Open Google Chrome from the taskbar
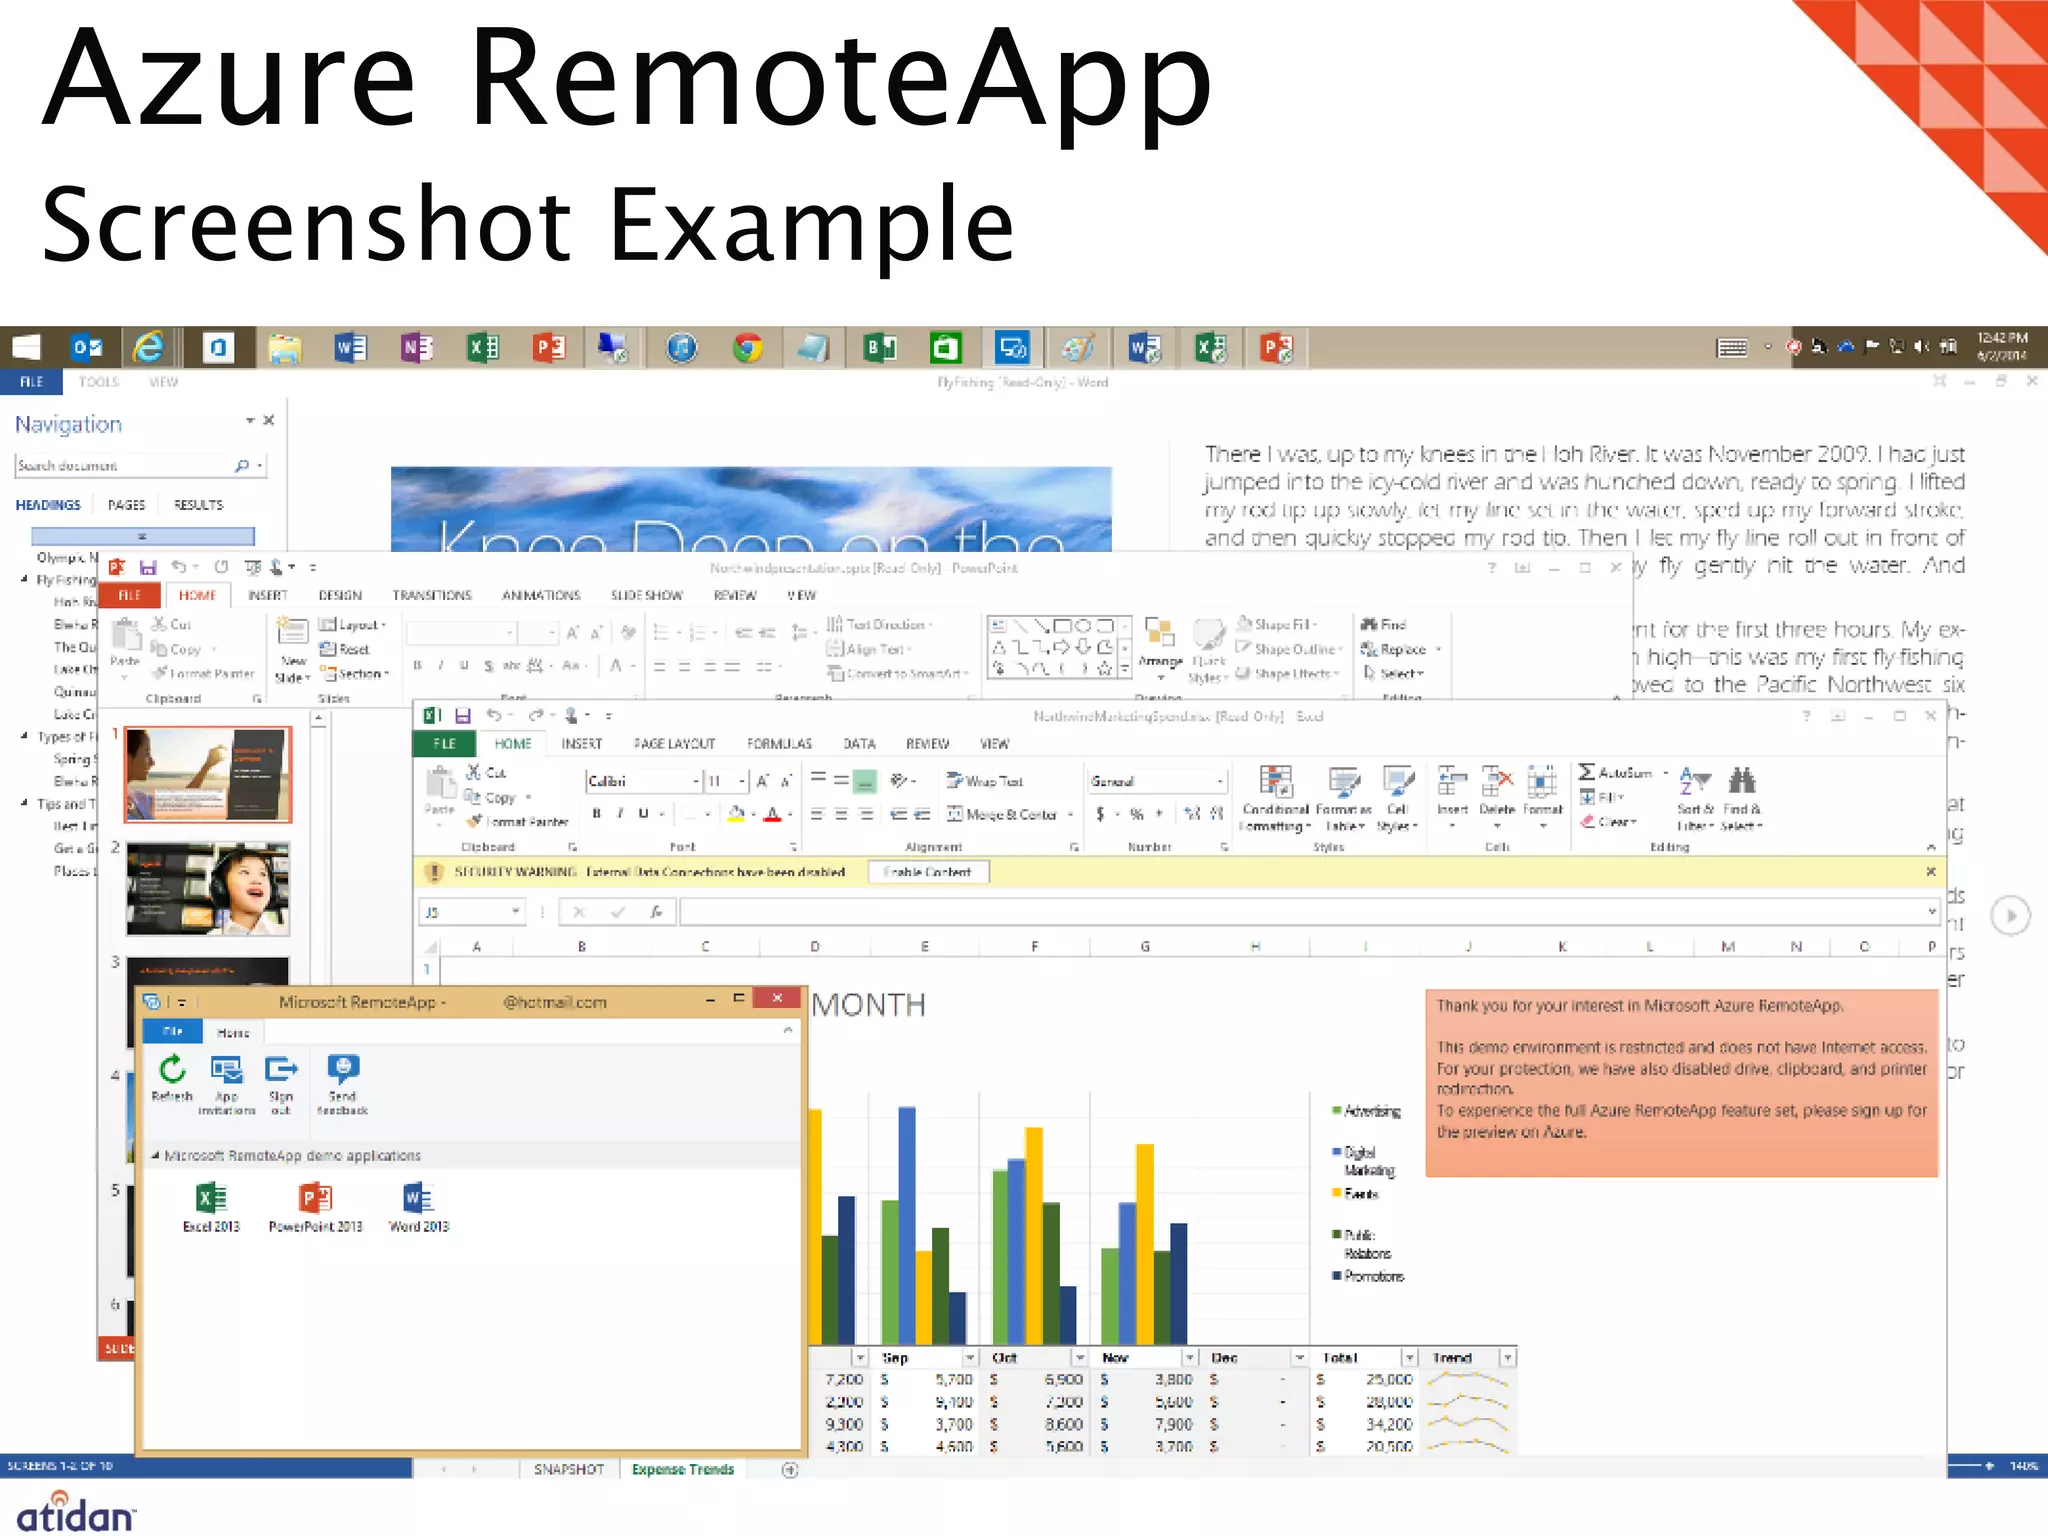 747,348
